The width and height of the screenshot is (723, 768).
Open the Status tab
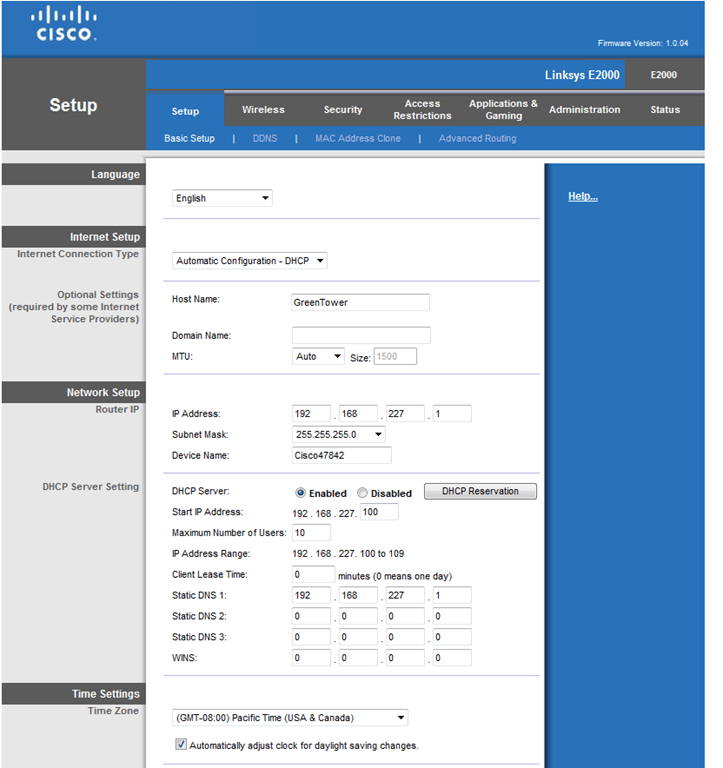point(665,110)
